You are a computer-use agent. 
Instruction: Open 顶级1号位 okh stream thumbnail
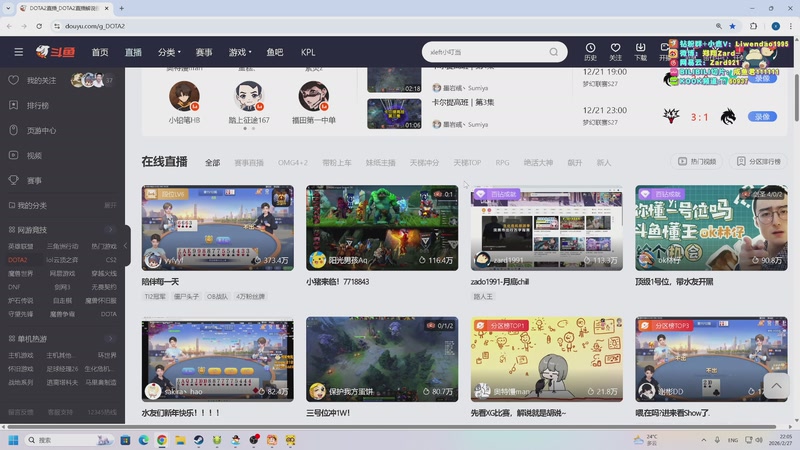point(711,228)
